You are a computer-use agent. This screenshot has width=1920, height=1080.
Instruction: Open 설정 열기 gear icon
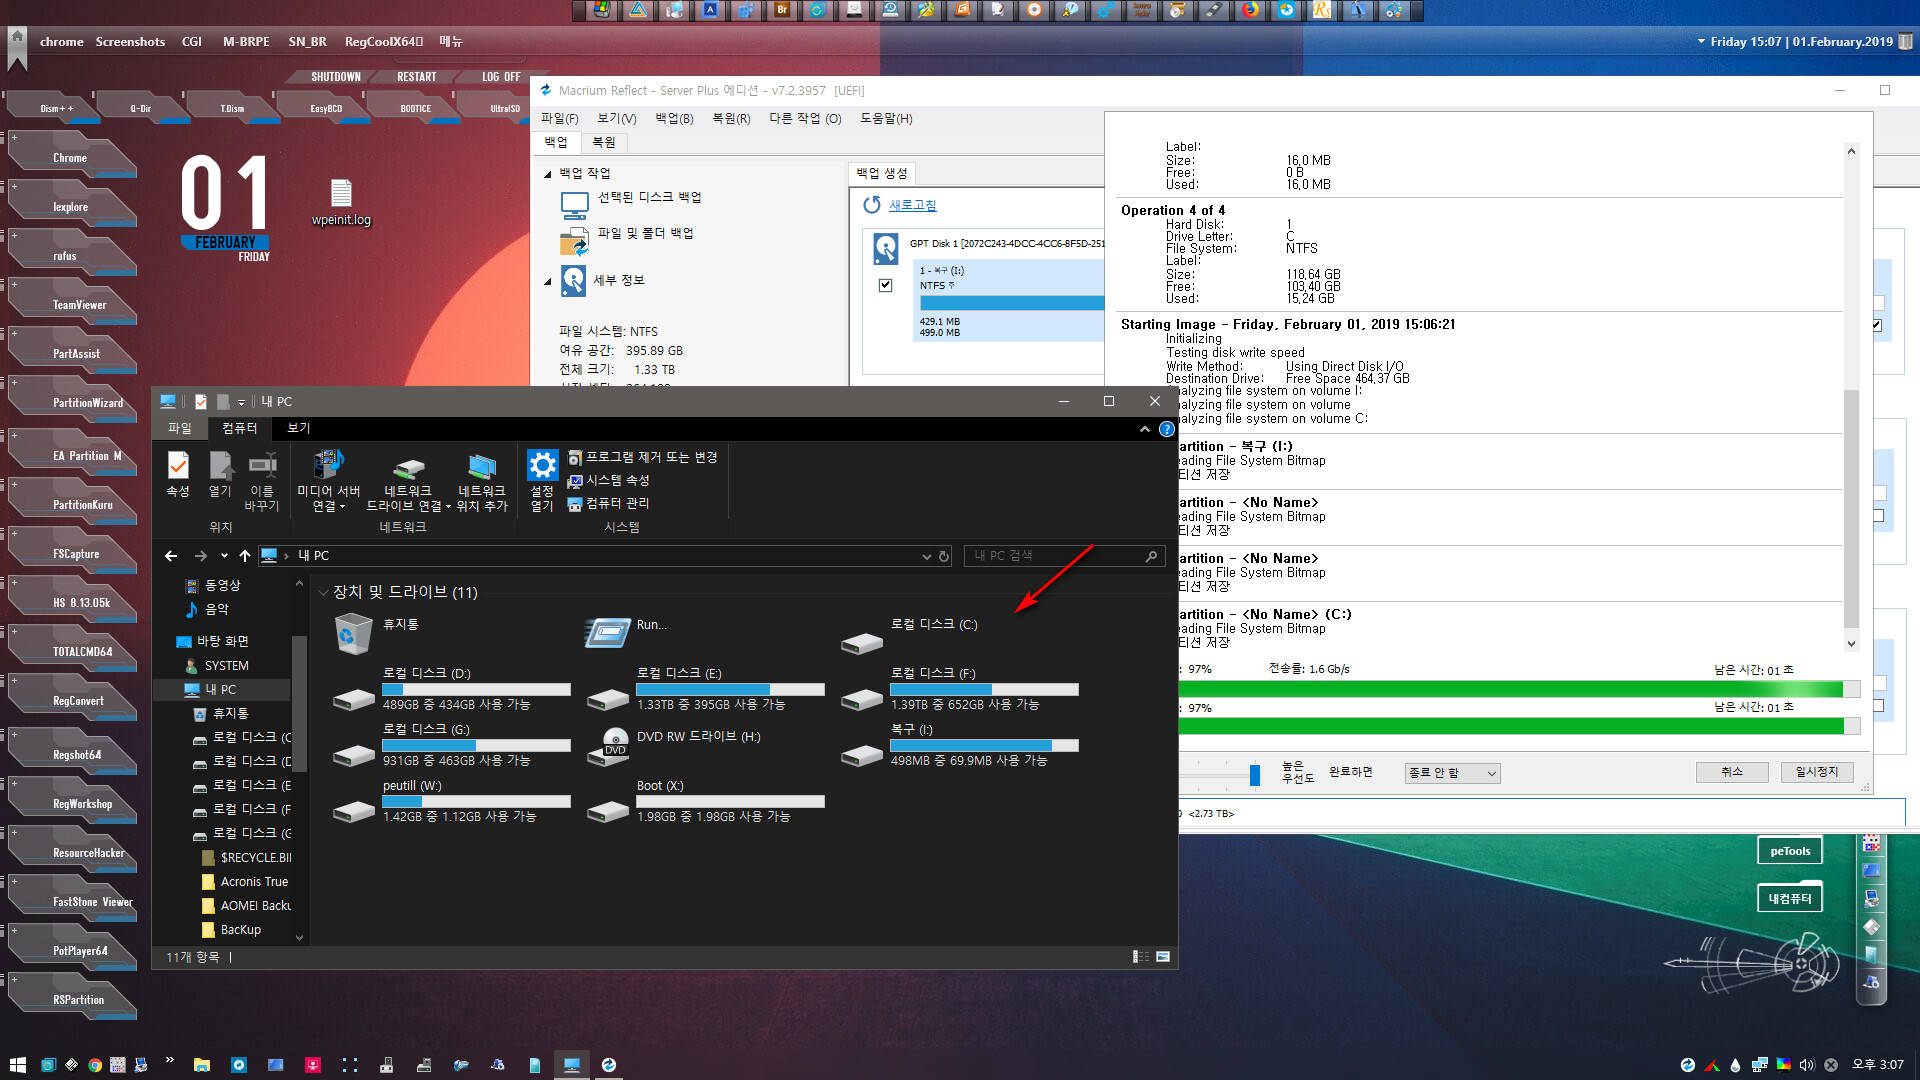pos(542,481)
